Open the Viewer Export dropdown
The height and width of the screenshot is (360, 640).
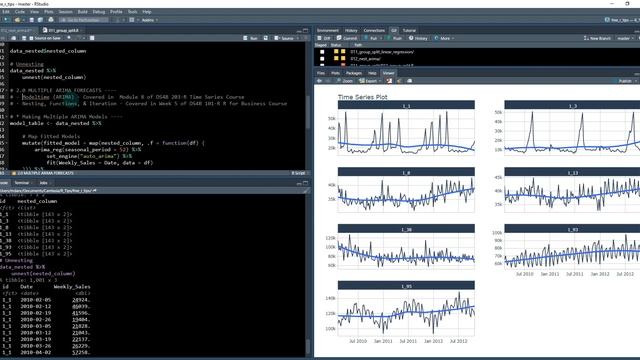370,81
